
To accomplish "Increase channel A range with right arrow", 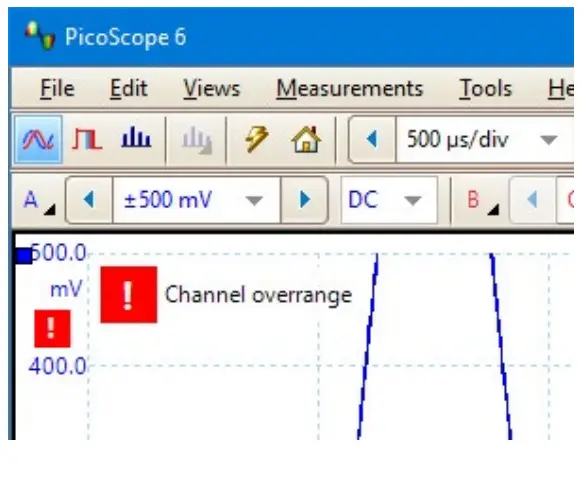I will (305, 200).
